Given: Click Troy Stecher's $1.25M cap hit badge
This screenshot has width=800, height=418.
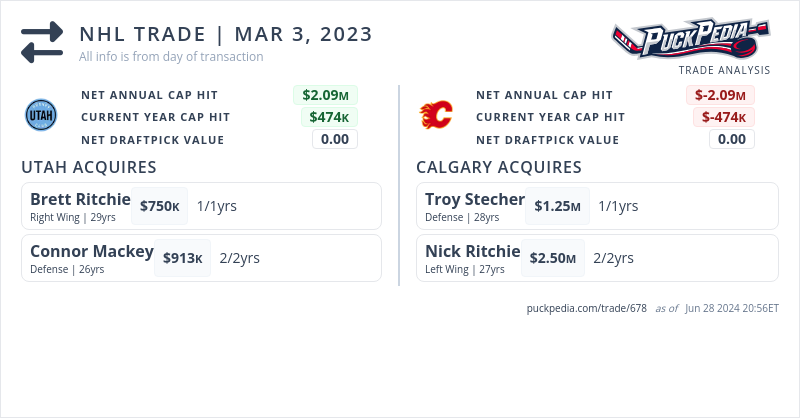Looking at the screenshot, I should [x=557, y=206].
